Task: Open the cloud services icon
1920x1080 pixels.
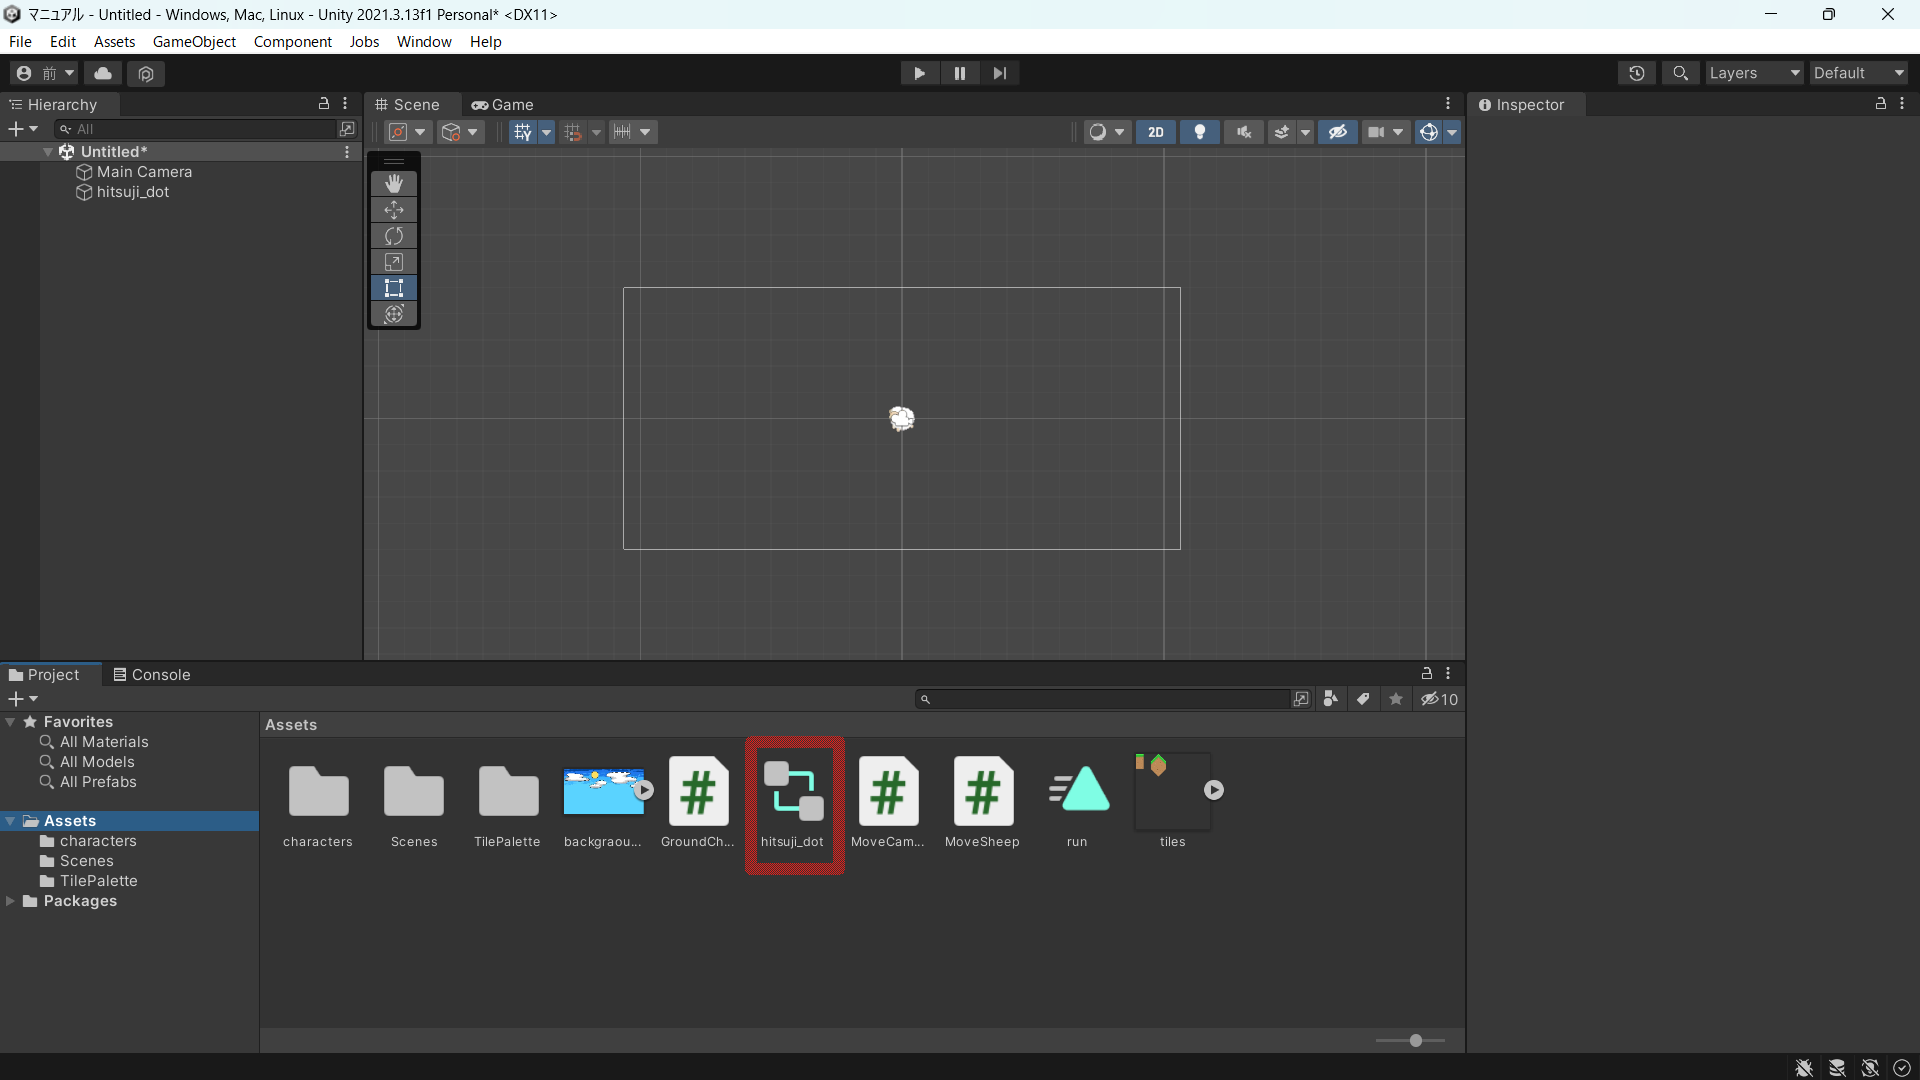Action: click(x=103, y=73)
